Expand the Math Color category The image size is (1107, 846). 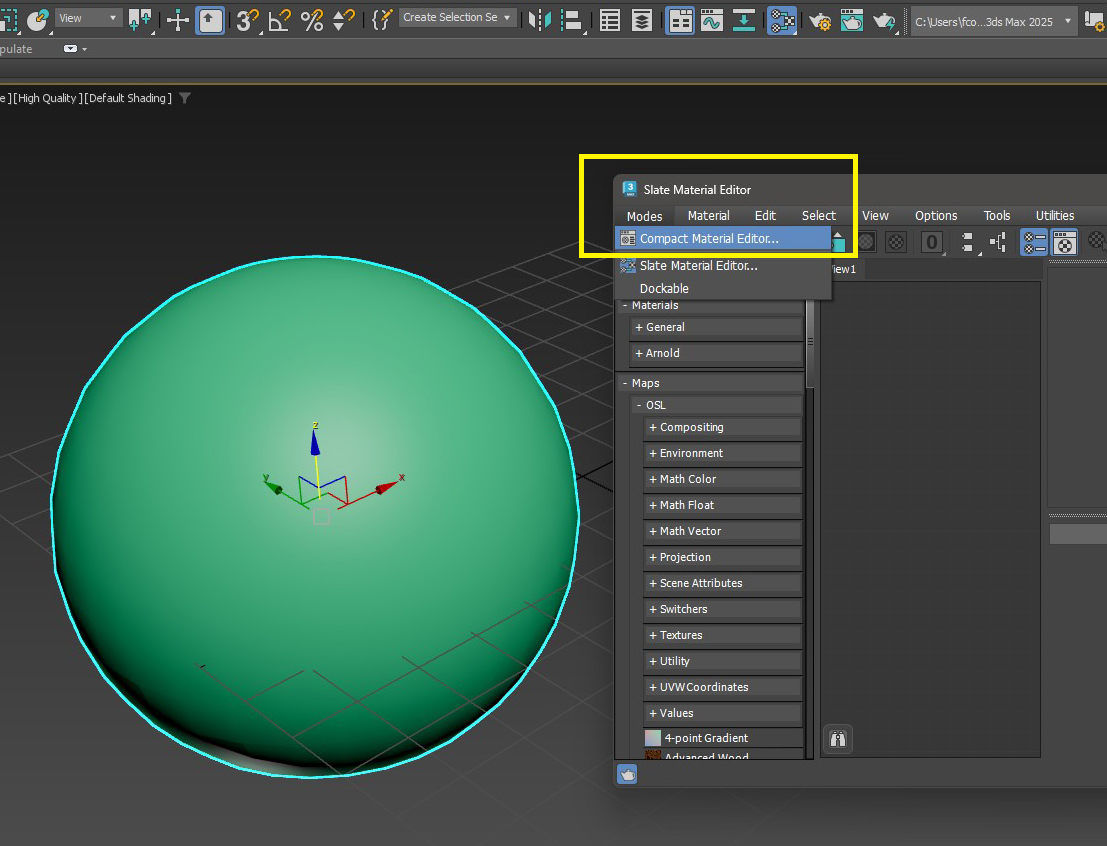coord(723,479)
